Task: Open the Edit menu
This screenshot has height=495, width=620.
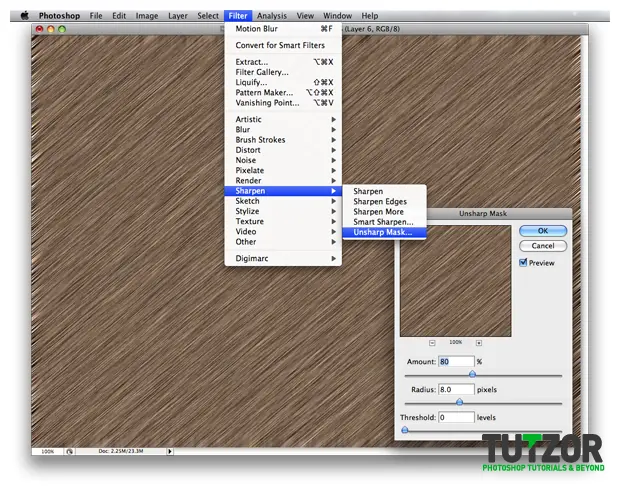Action: click(119, 16)
